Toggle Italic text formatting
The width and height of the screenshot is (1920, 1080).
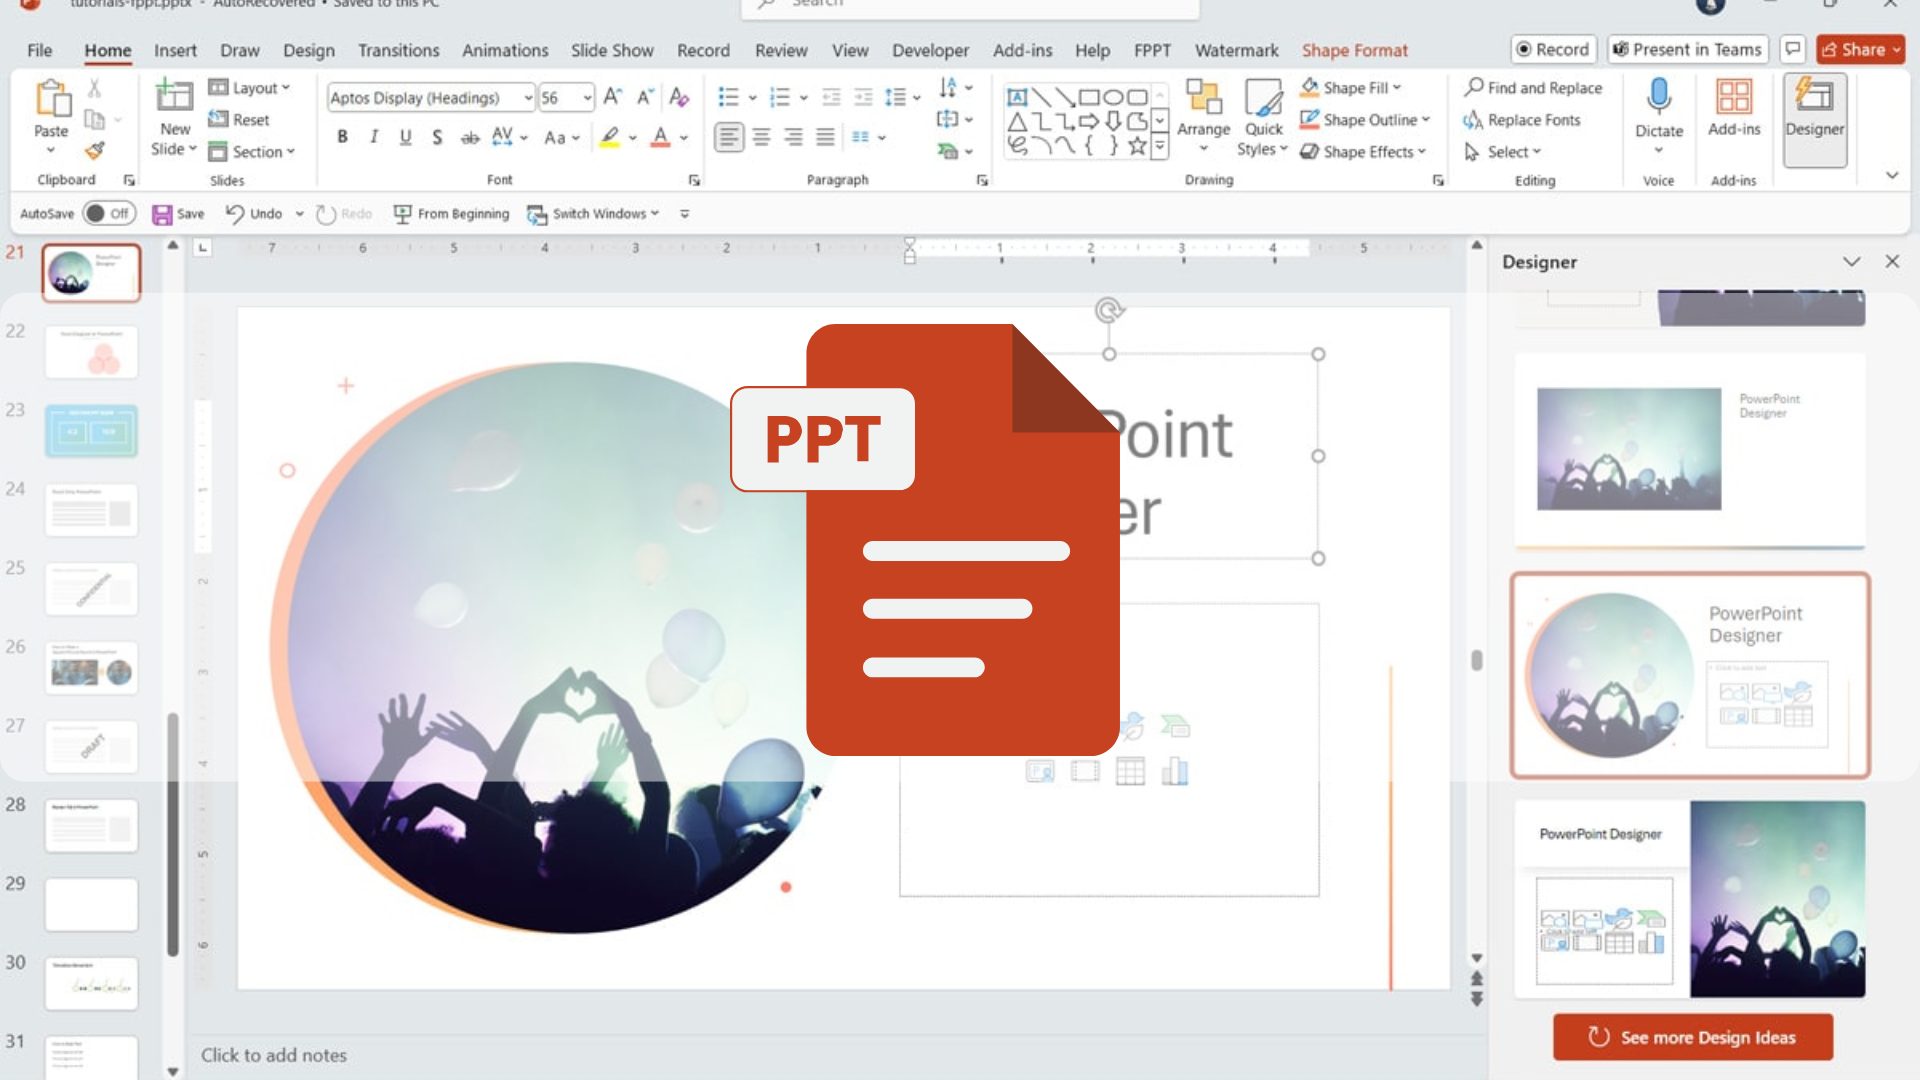(x=373, y=137)
